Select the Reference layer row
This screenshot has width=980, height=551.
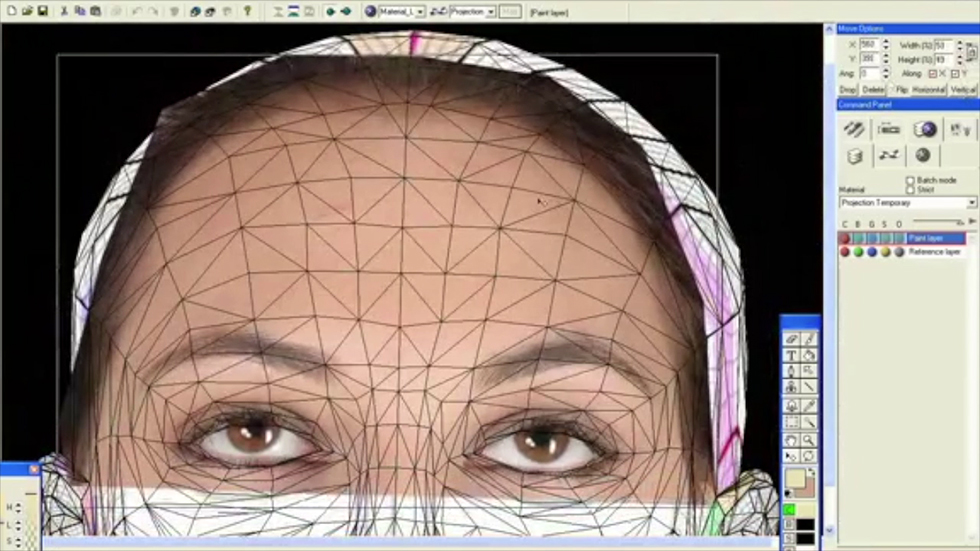pos(902,252)
